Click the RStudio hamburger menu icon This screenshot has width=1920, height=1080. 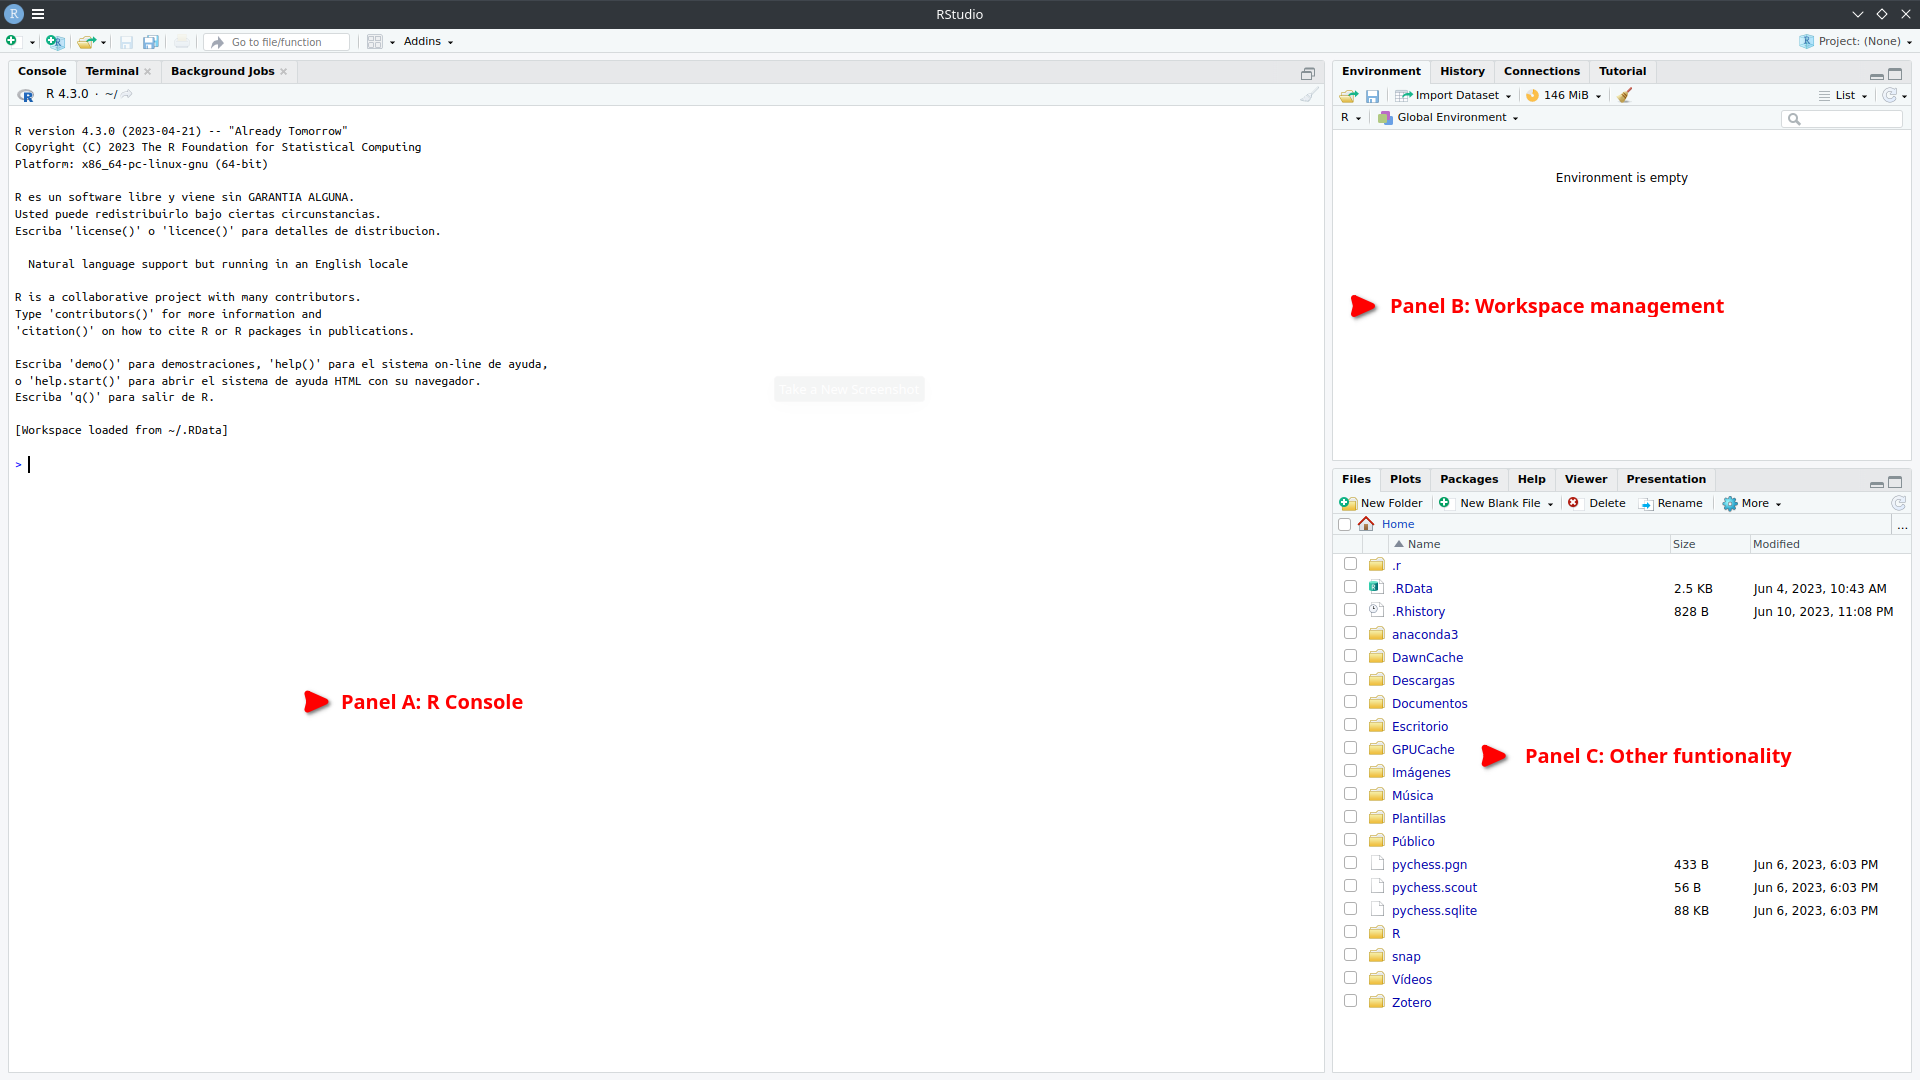click(38, 14)
